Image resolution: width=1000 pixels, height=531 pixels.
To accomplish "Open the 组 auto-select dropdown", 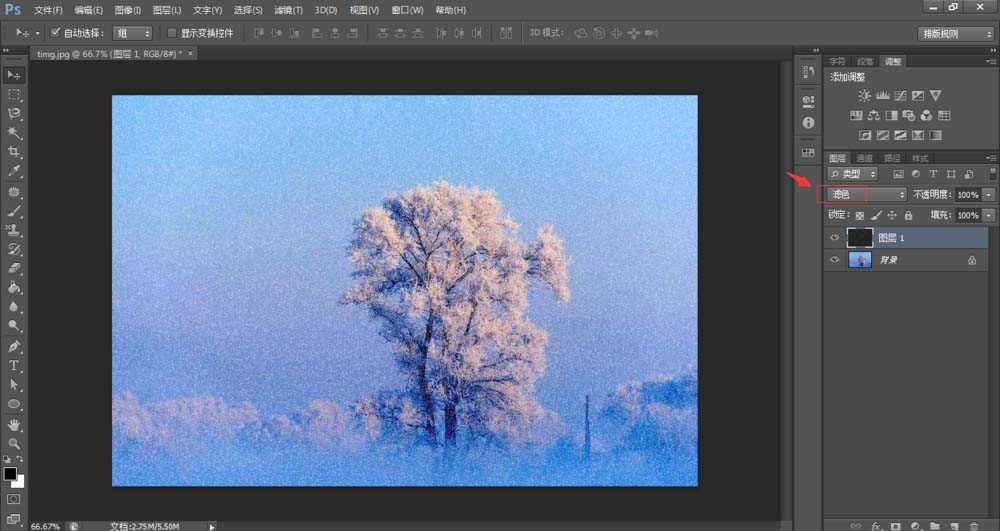I will point(132,33).
